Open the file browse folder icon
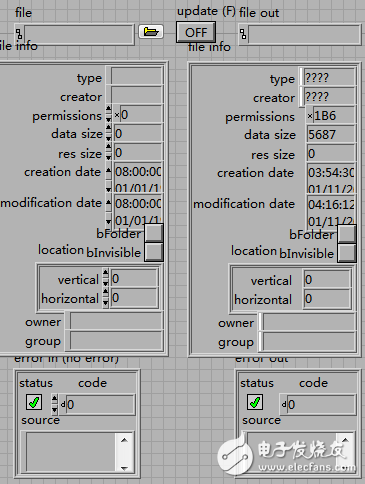The width and height of the screenshot is (365, 484). (151, 32)
